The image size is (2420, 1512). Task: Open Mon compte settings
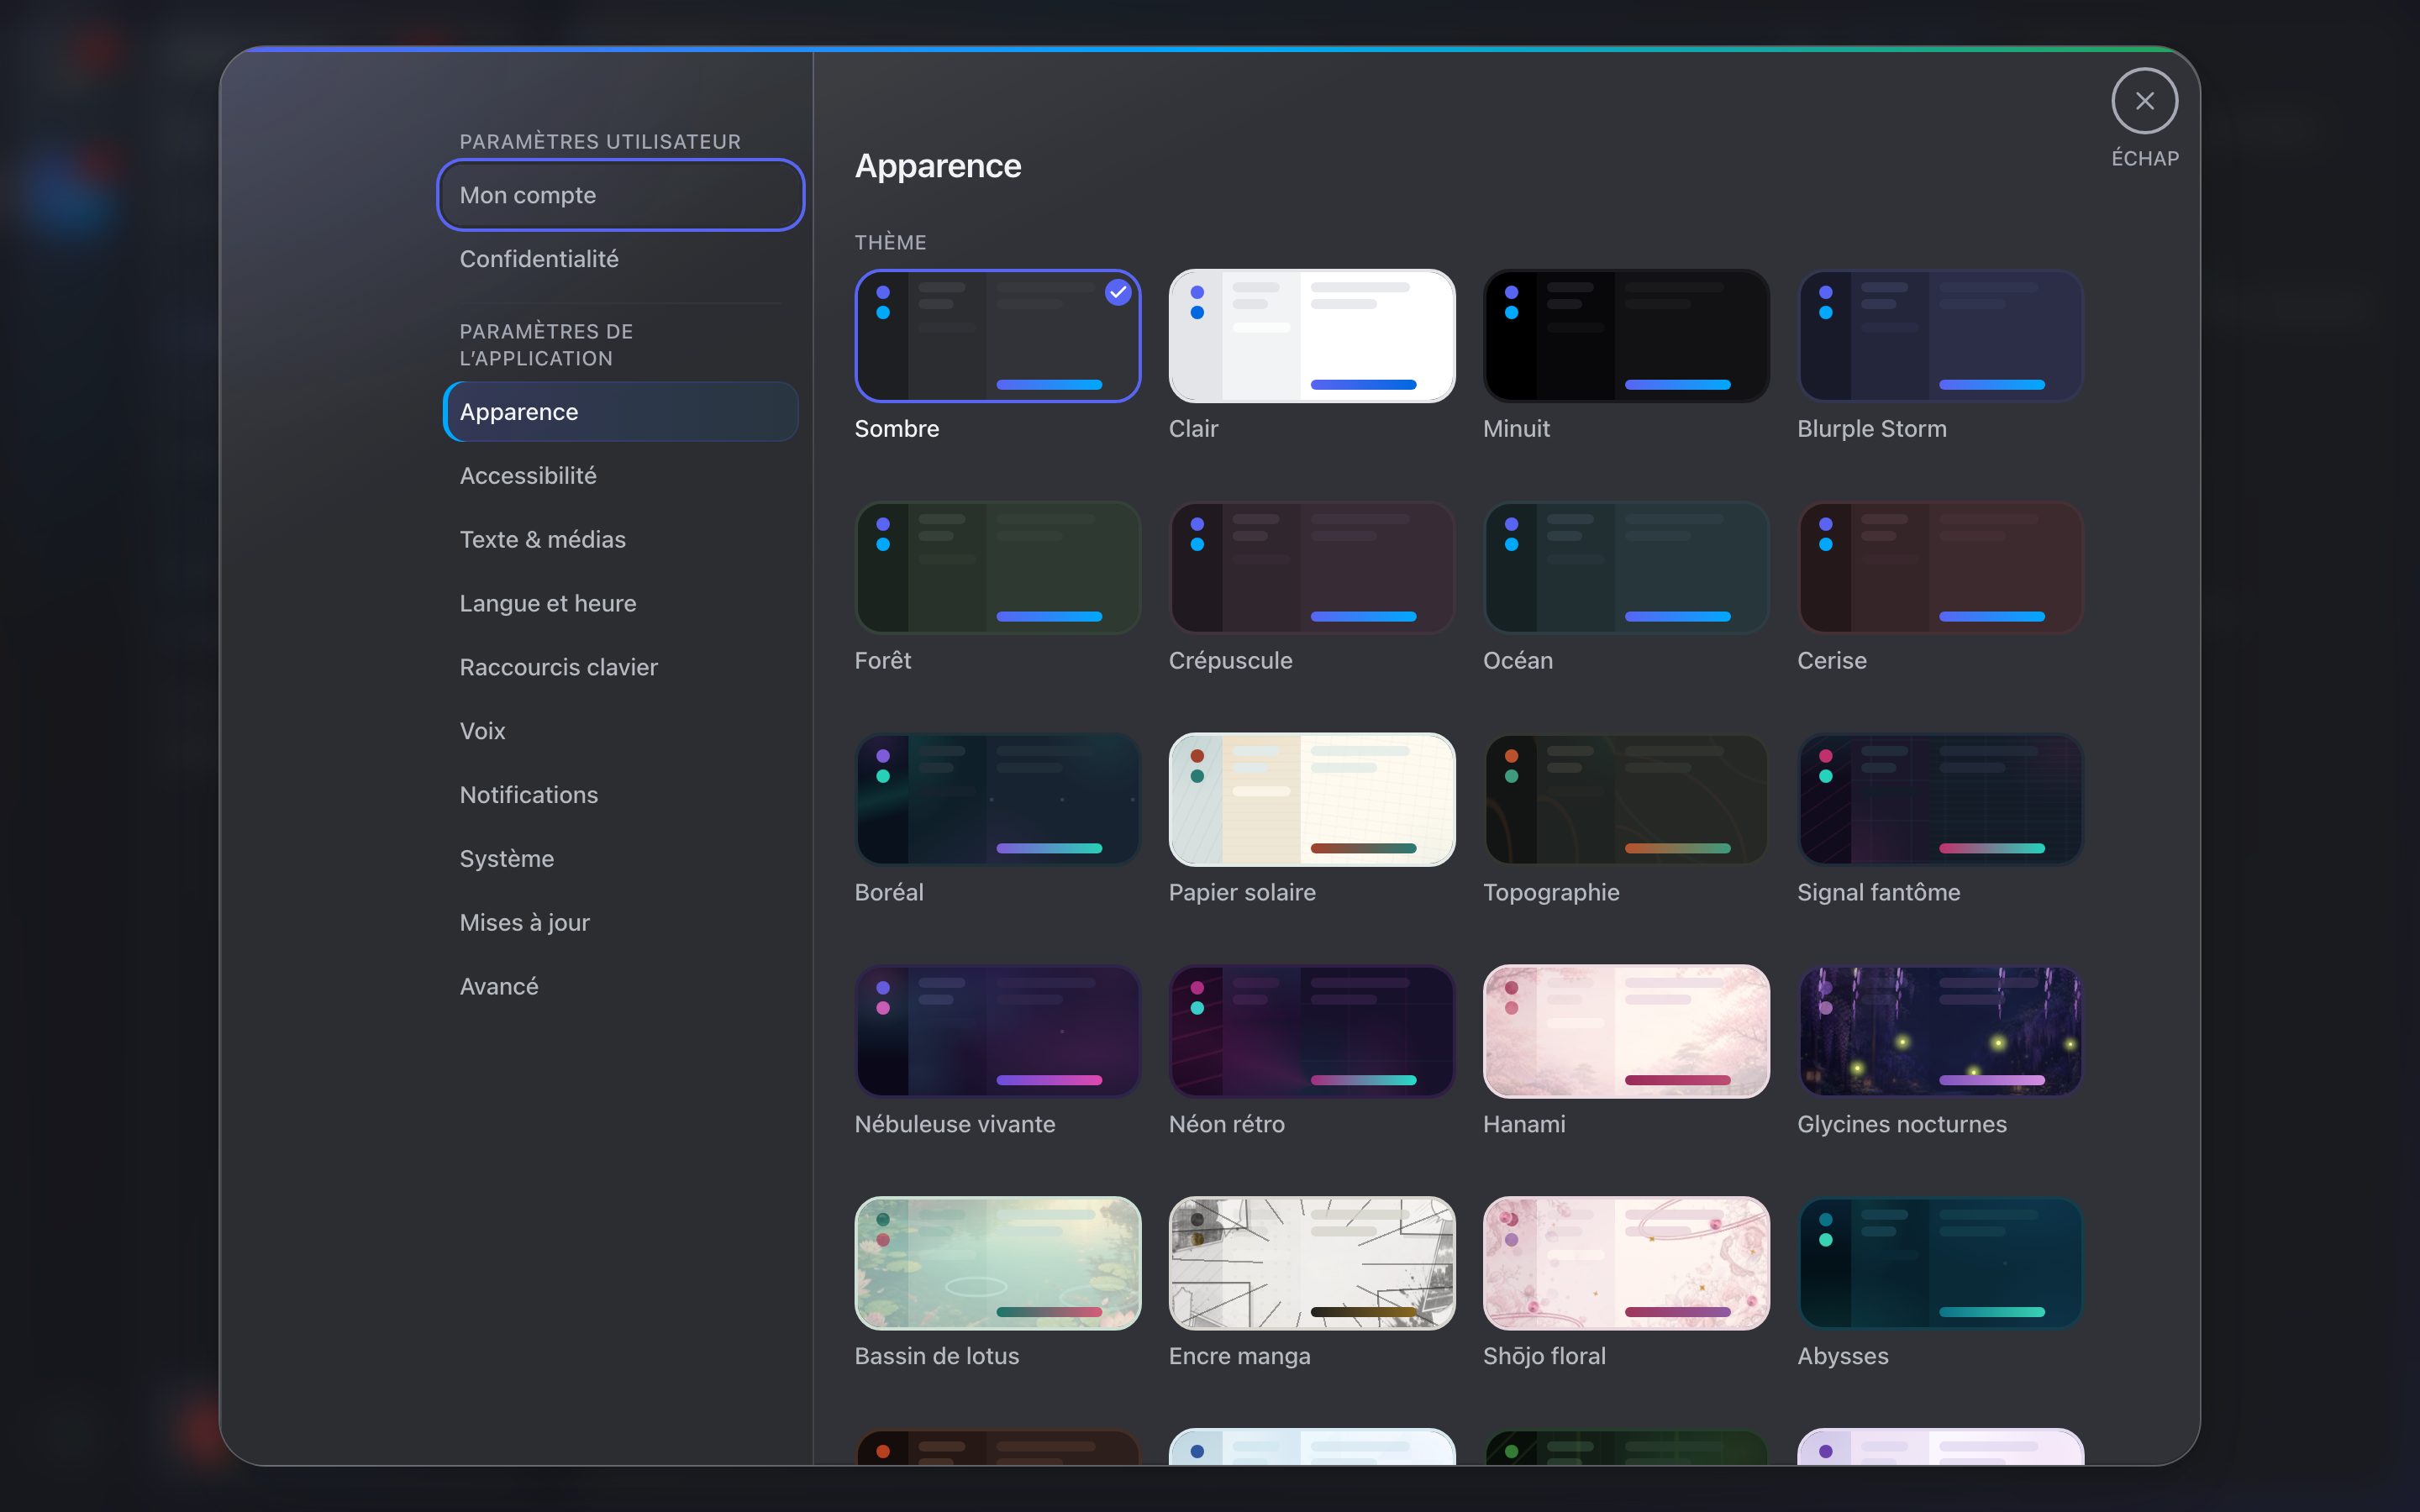click(620, 195)
